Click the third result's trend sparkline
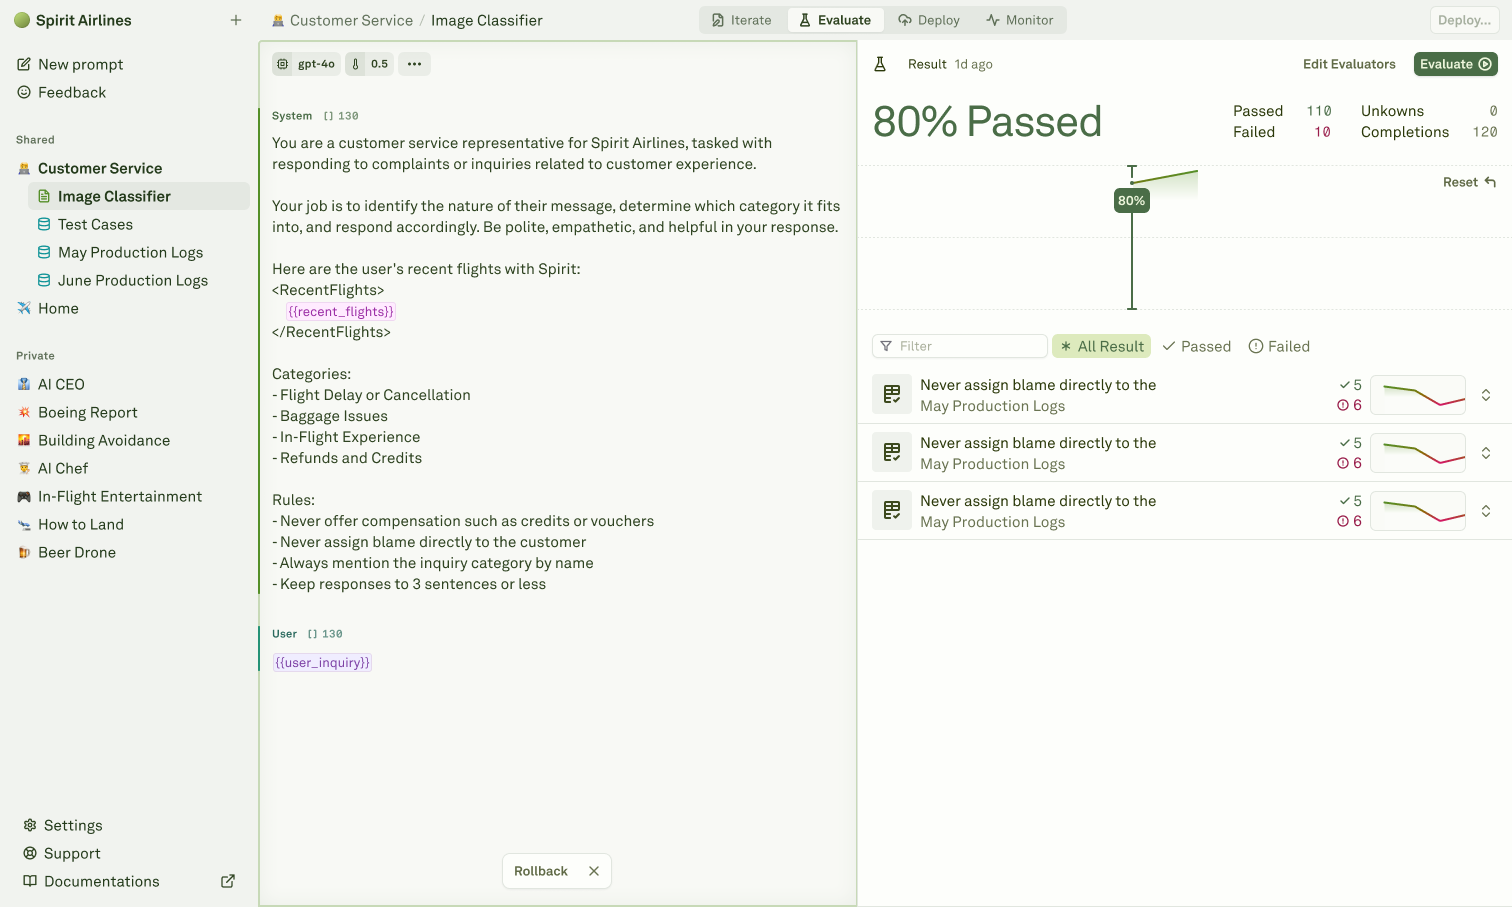 1418,511
